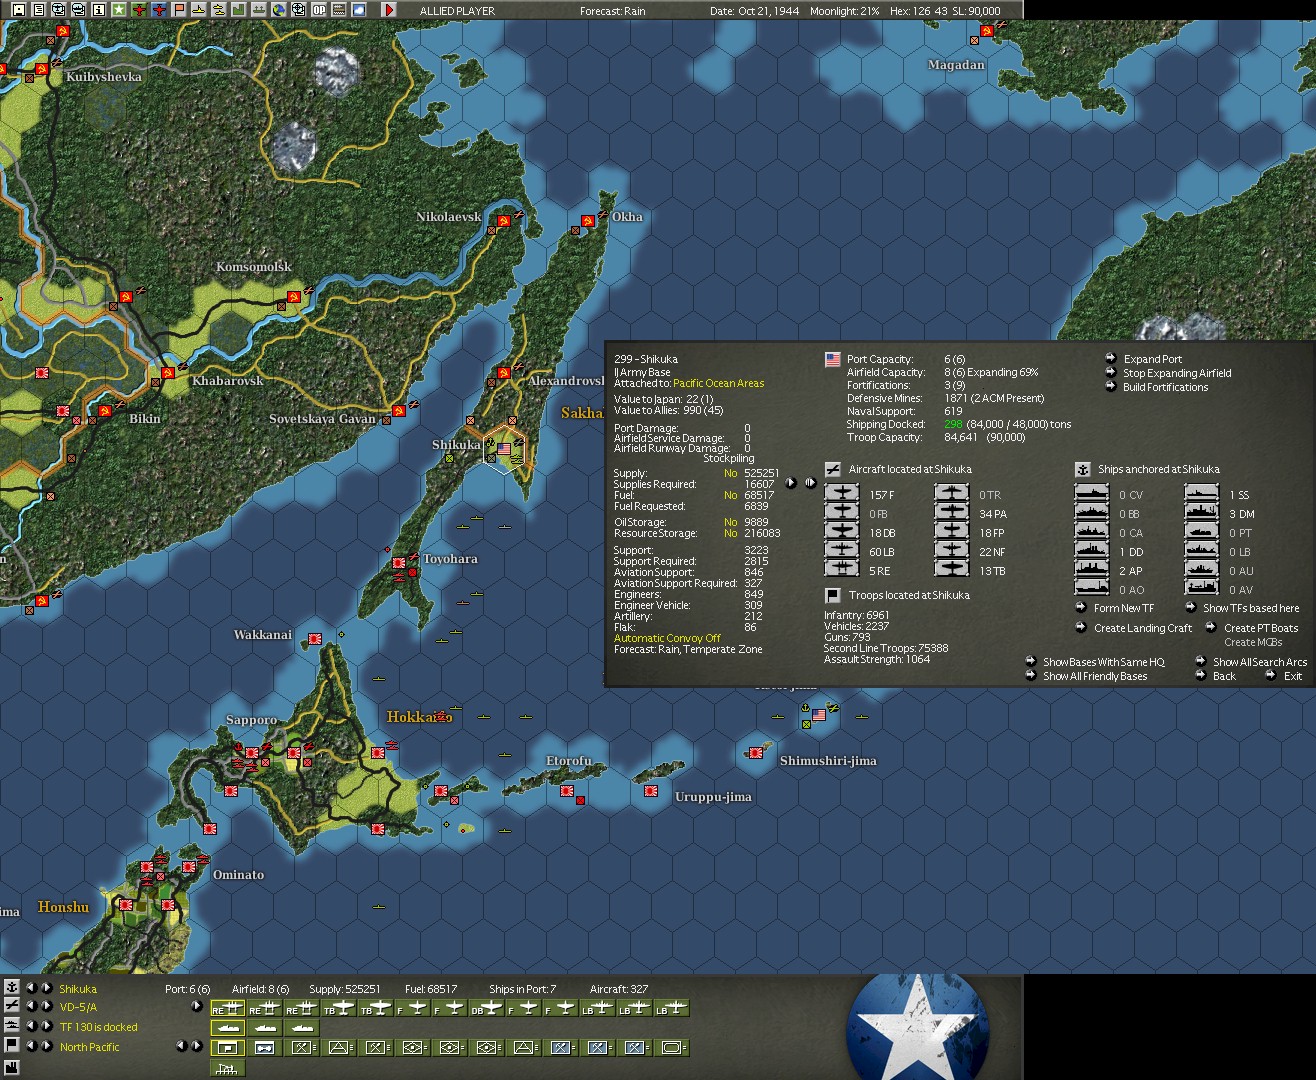Image resolution: width=1316 pixels, height=1080 pixels.
Task: Click next arrow beside North Pacific label
Action: click(x=46, y=1046)
